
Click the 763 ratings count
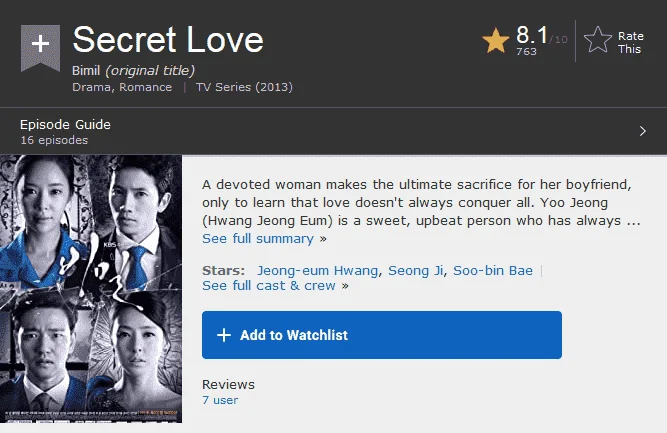tap(526, 51)
